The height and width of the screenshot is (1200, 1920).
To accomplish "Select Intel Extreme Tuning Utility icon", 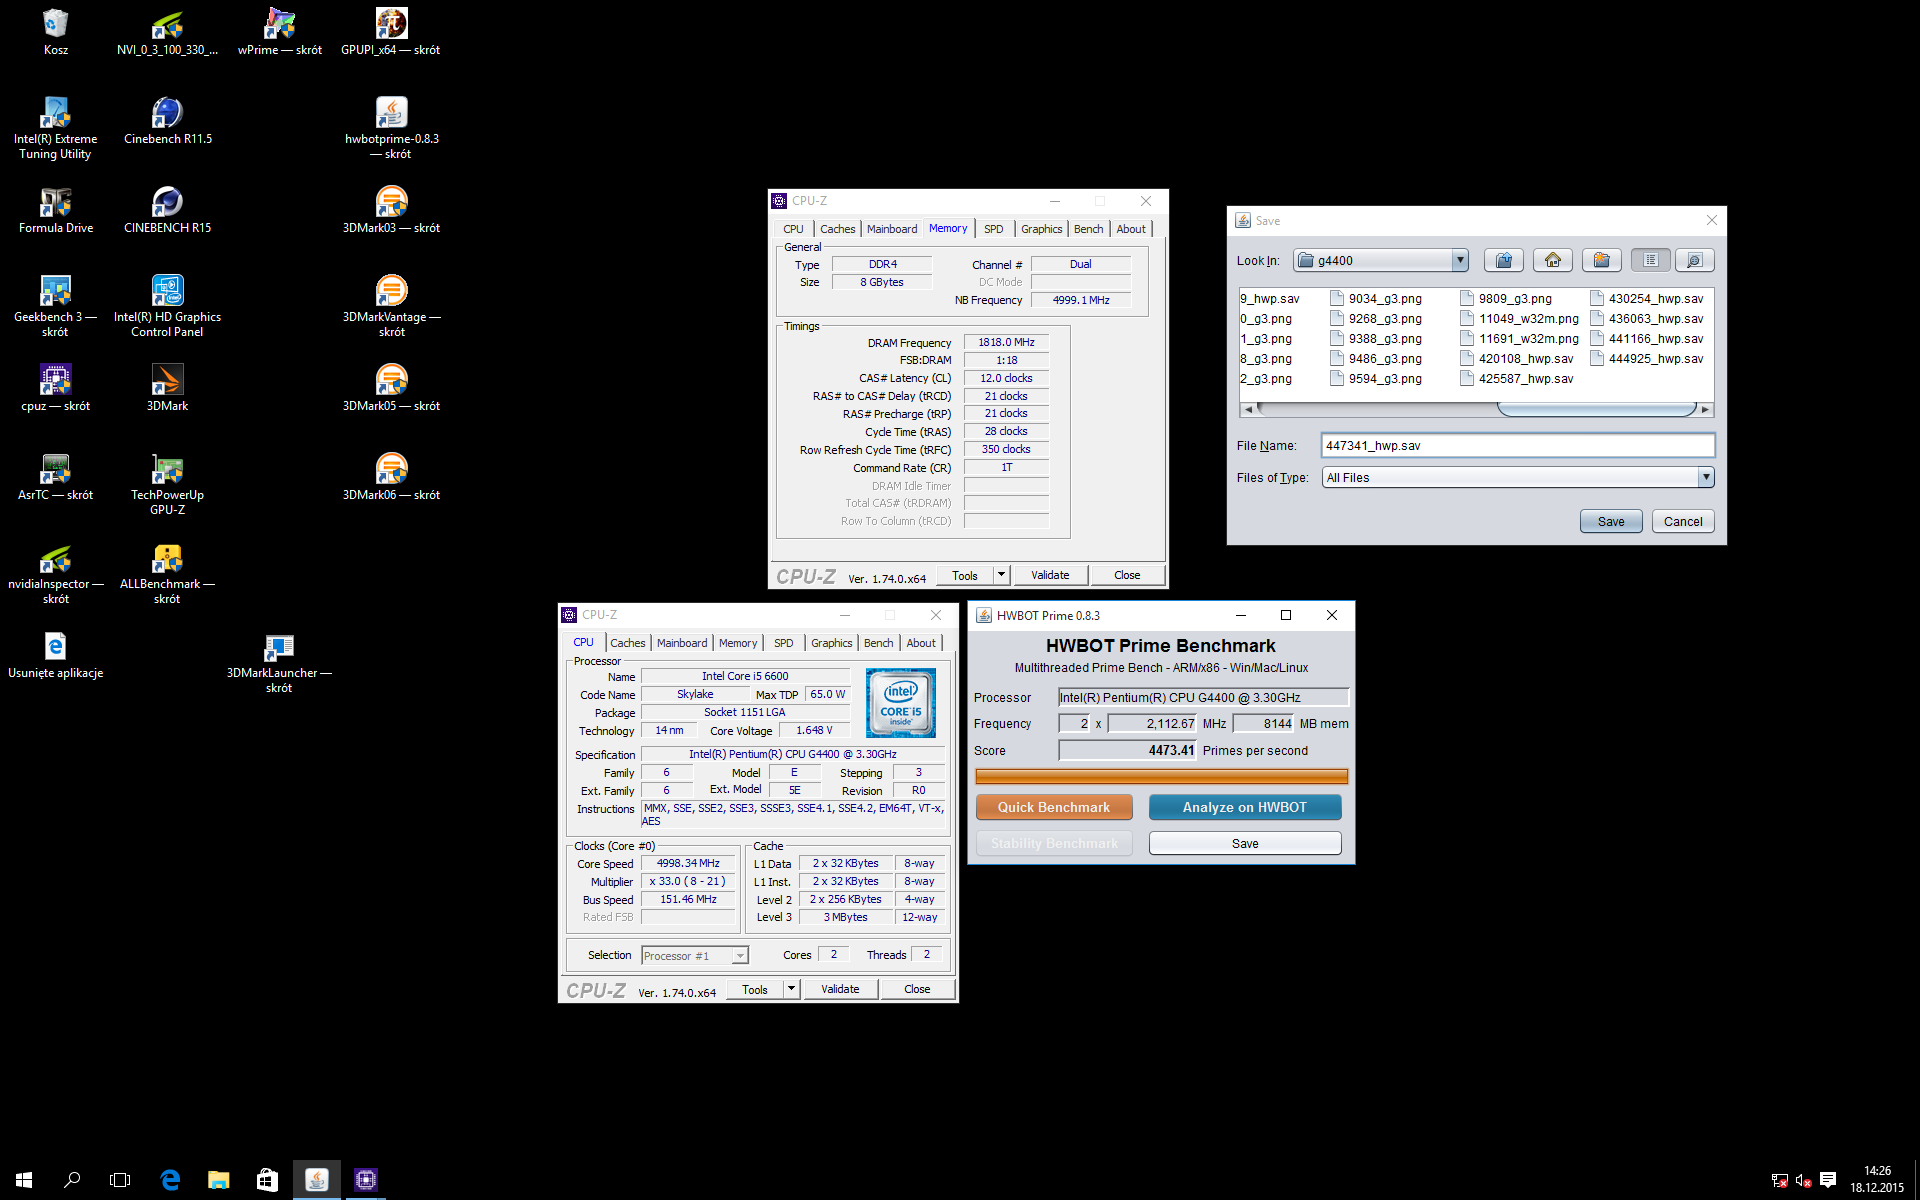I will pos(56,128).
